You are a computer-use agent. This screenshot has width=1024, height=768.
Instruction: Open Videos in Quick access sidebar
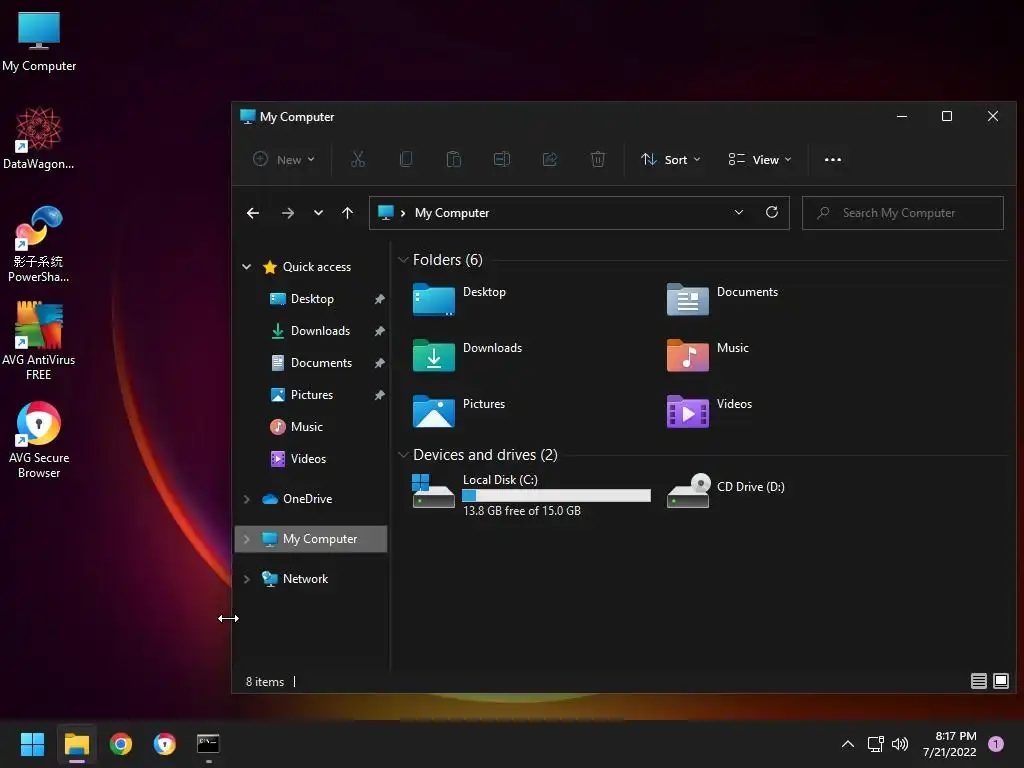click(x=308, y=458)
